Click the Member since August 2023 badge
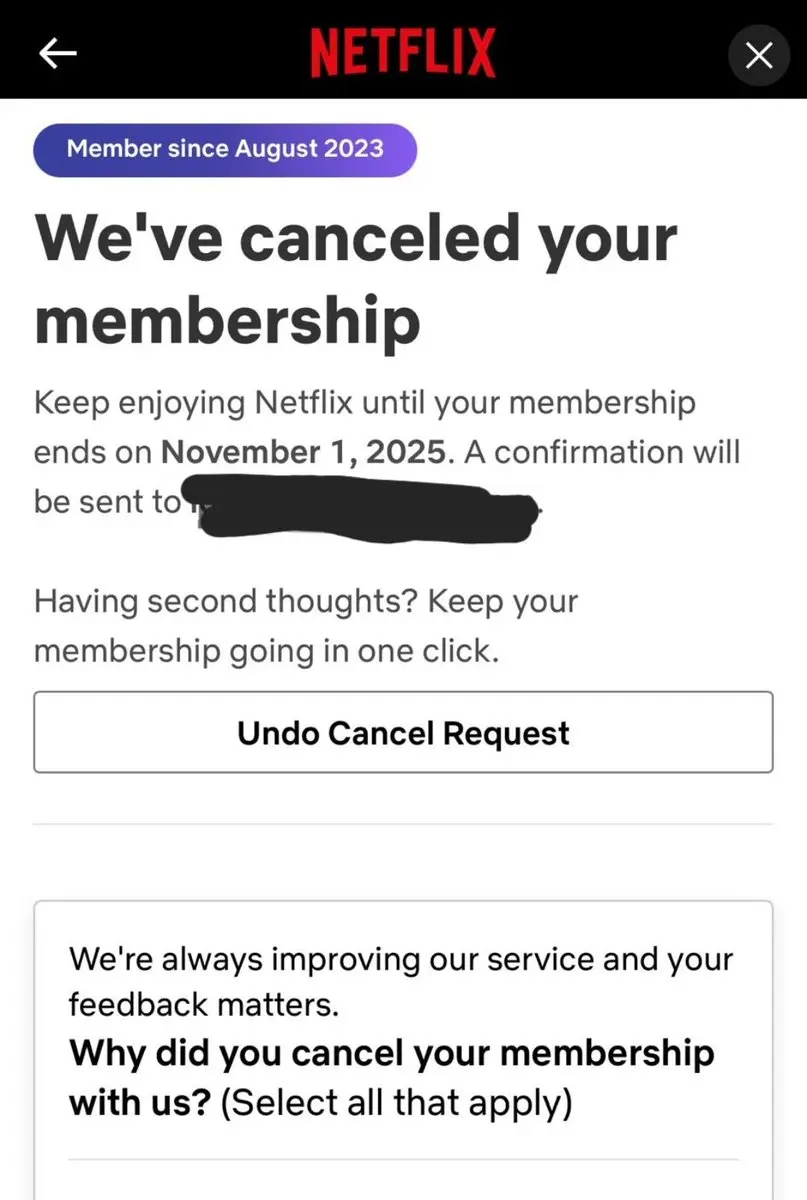This screenshot has height=1200, width=807. tap(225, 150)
